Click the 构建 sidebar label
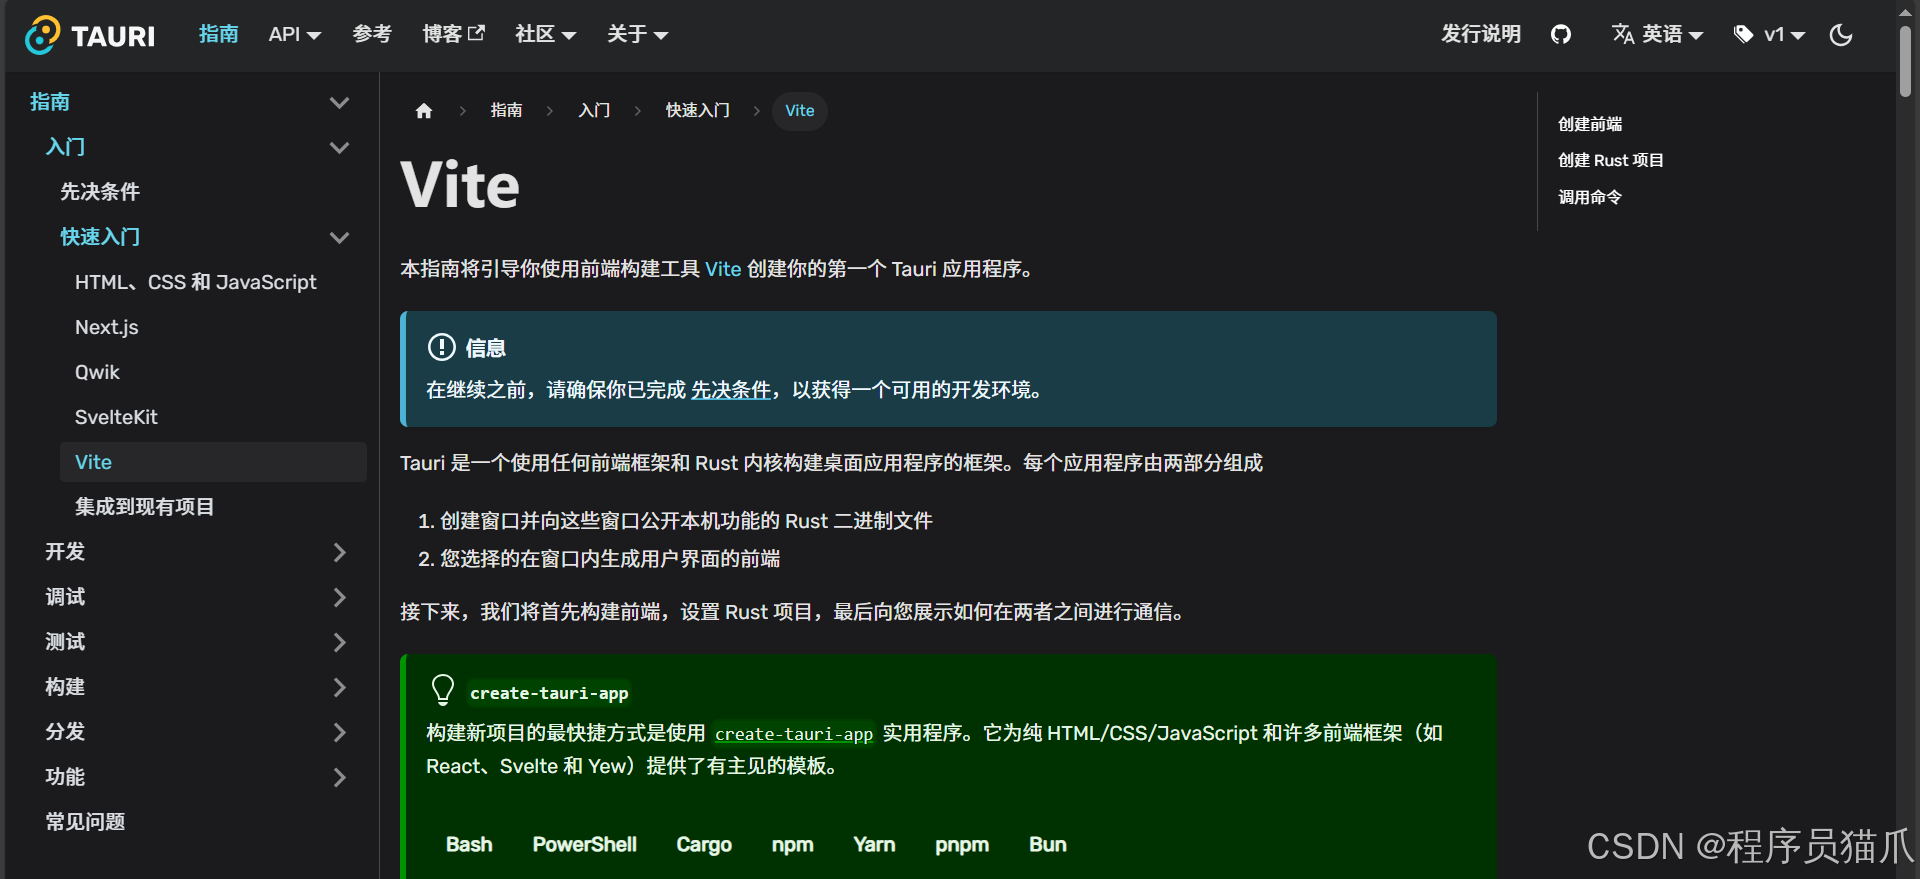This screenshot has height=879, width=1920. pyautogui.click(x=65, y=687)
